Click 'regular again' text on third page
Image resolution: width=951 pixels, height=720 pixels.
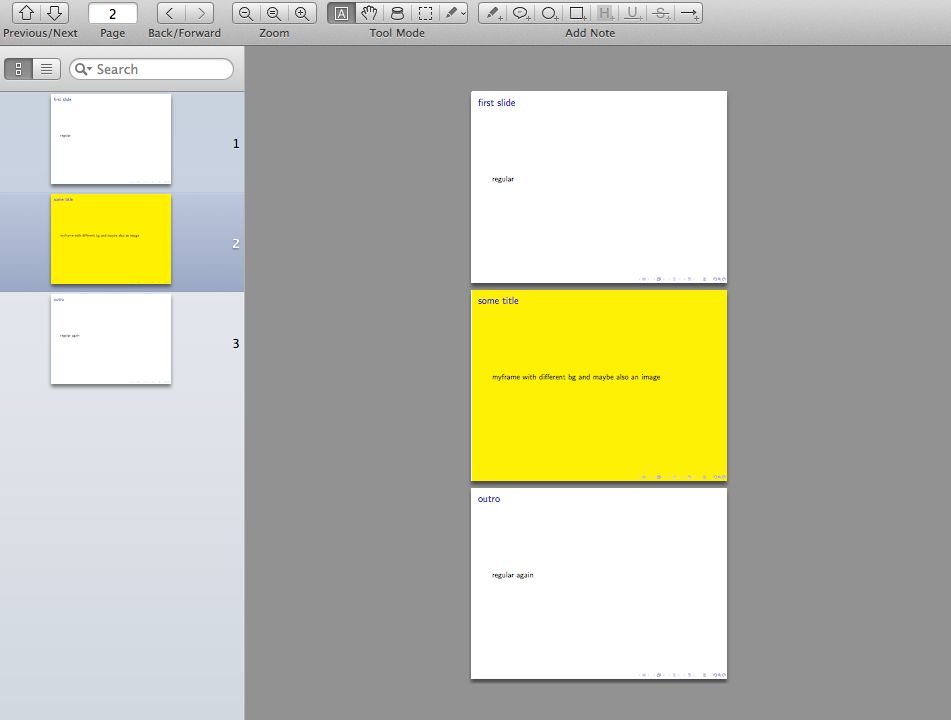point(512,575)
